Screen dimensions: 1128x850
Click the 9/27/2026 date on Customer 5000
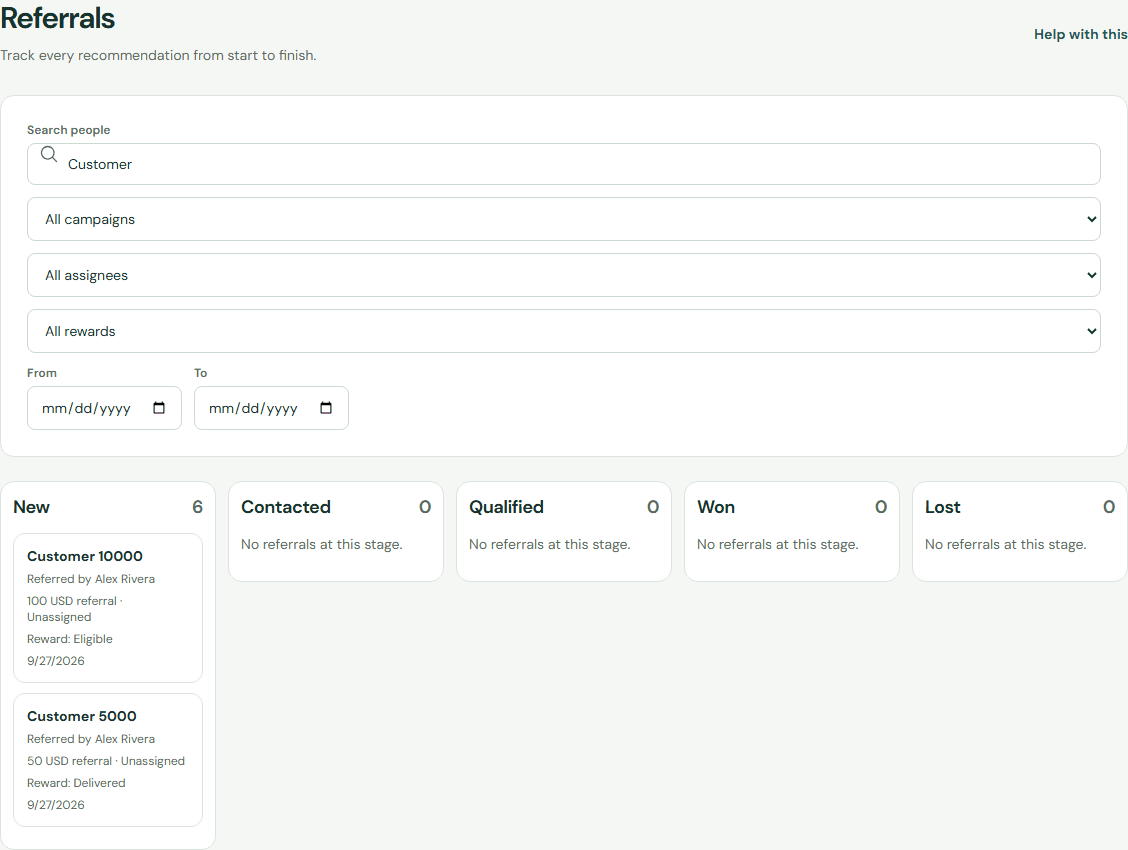click(x=55, y=805)
